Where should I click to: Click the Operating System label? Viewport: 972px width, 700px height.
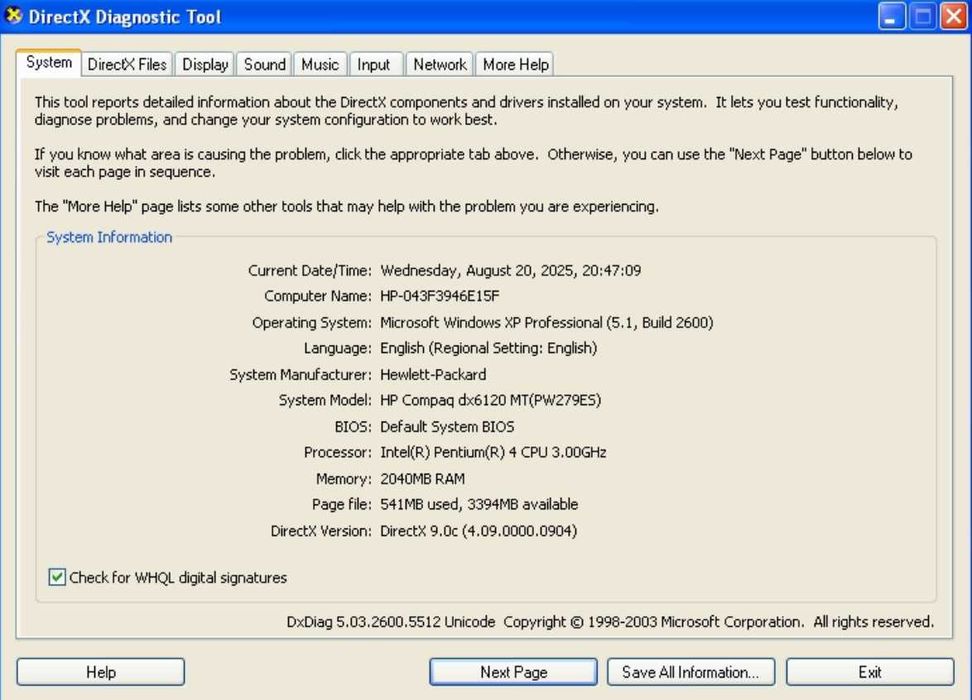click(311, 322)
